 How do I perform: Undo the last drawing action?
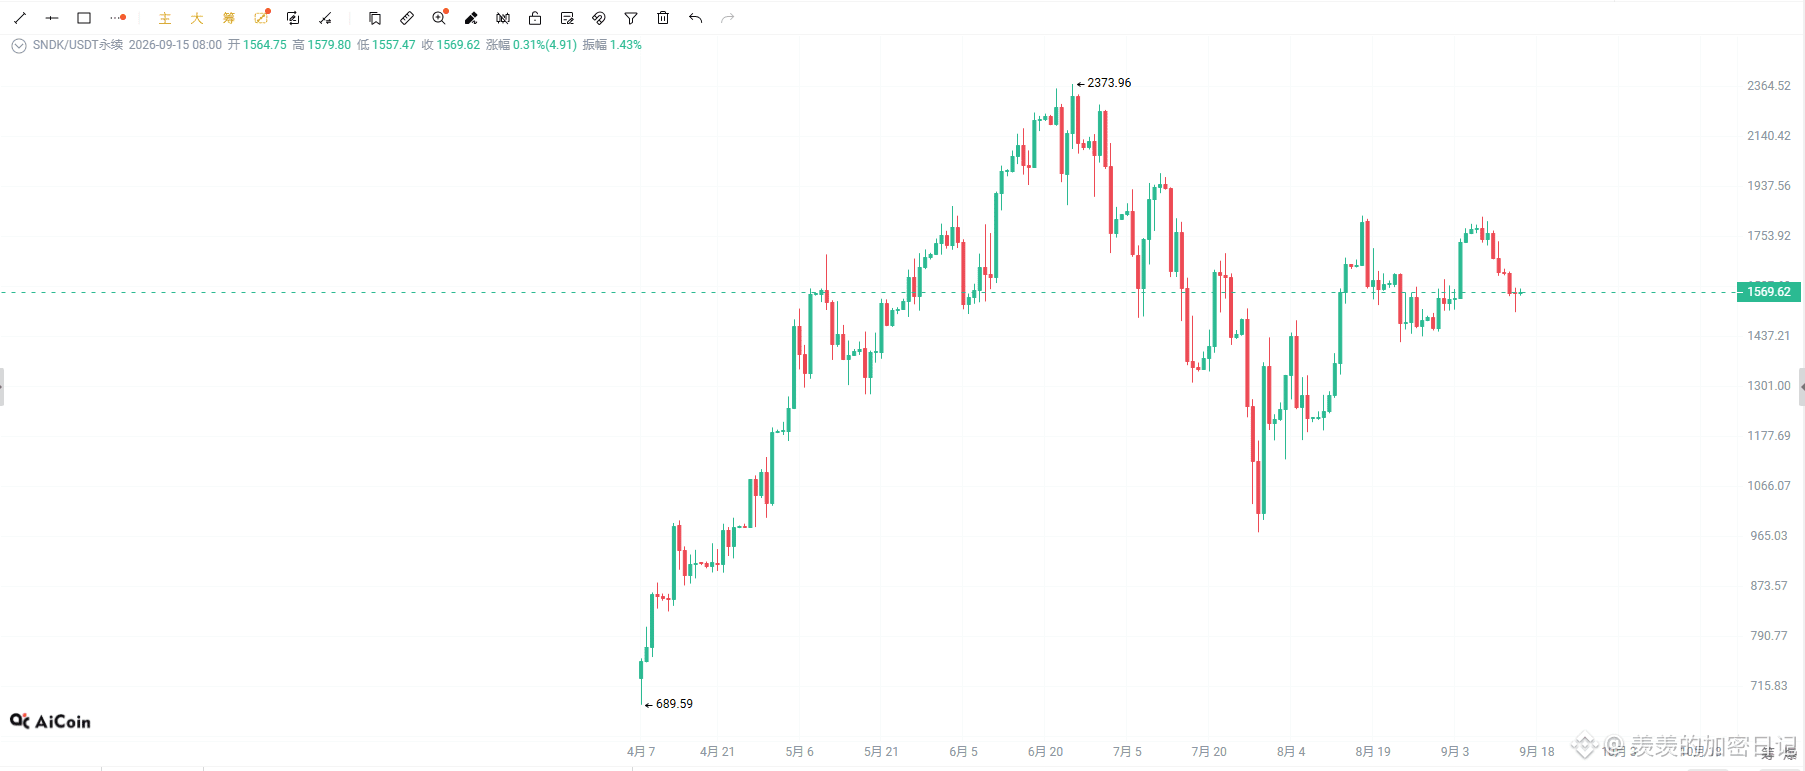(695, 18)
